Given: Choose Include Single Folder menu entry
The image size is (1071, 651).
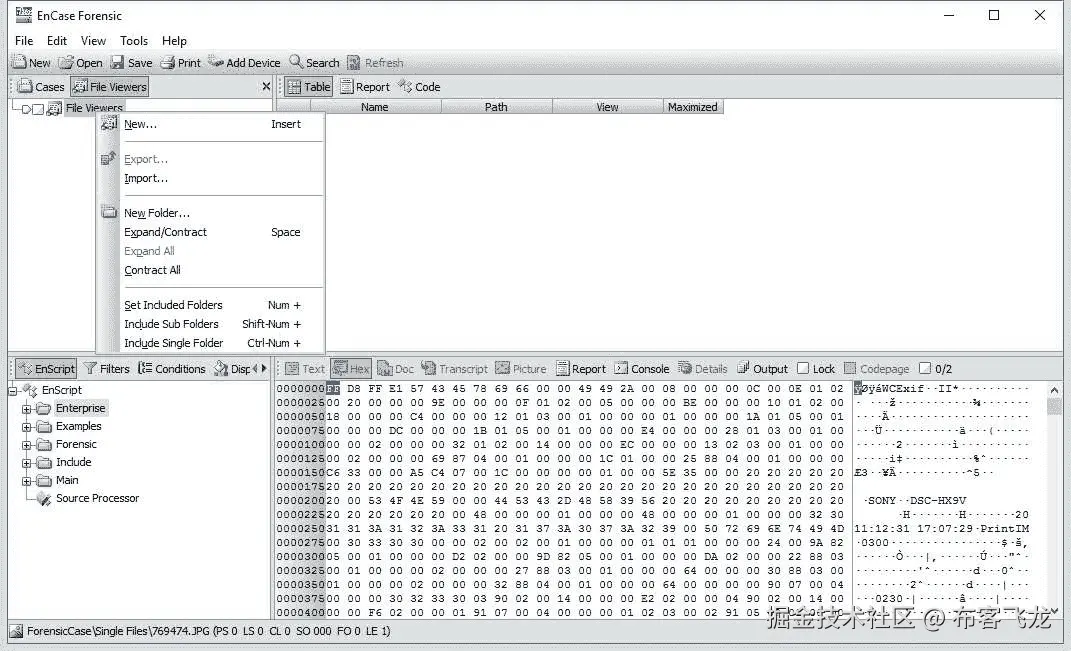Looking at the screenshot, I should pyautogui.click(x=212, y=343).
